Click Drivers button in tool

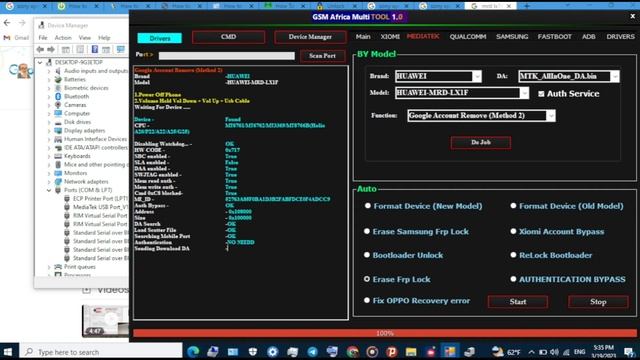[160, 38]
